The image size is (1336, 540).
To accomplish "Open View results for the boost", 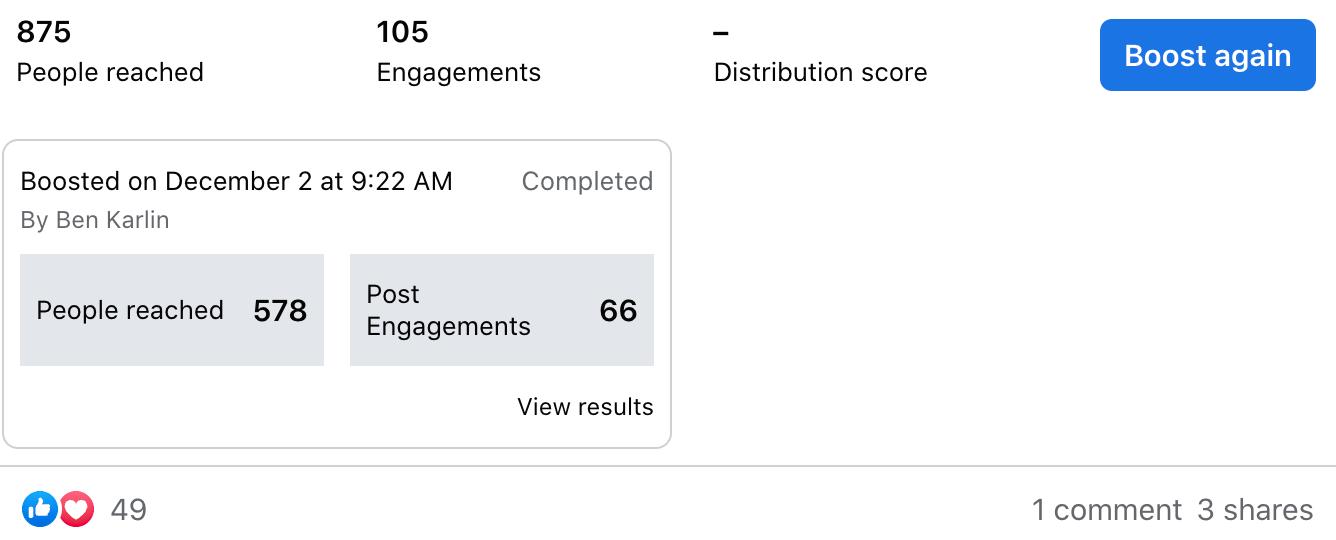I will (585, 407).
